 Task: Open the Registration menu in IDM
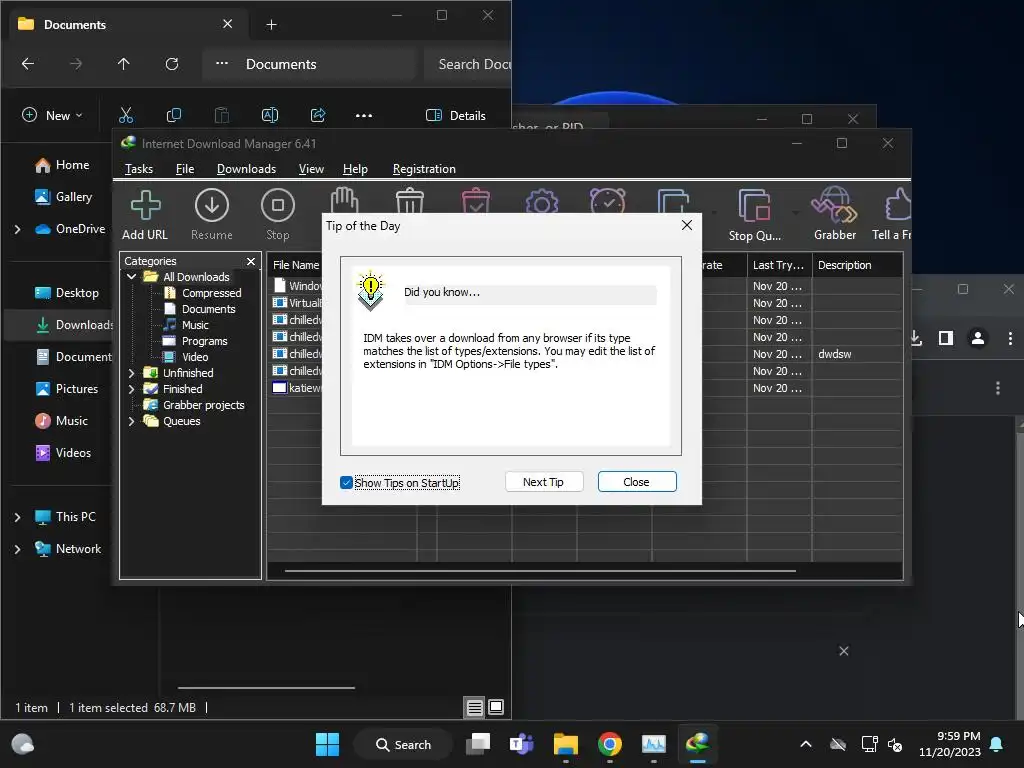point(424,169)
